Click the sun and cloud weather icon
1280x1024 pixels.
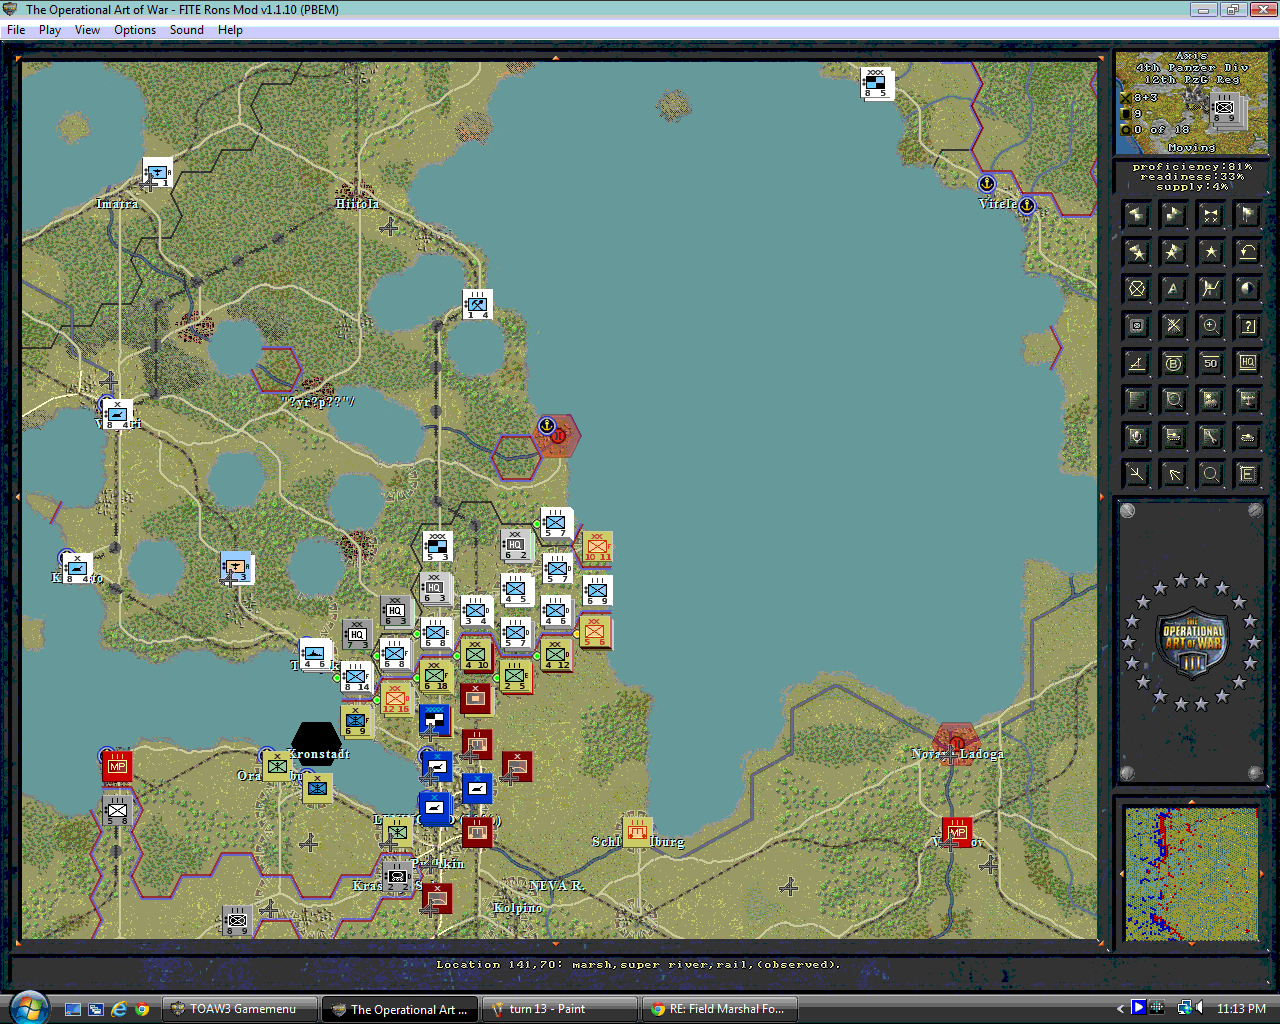[x=1211, y=400]
